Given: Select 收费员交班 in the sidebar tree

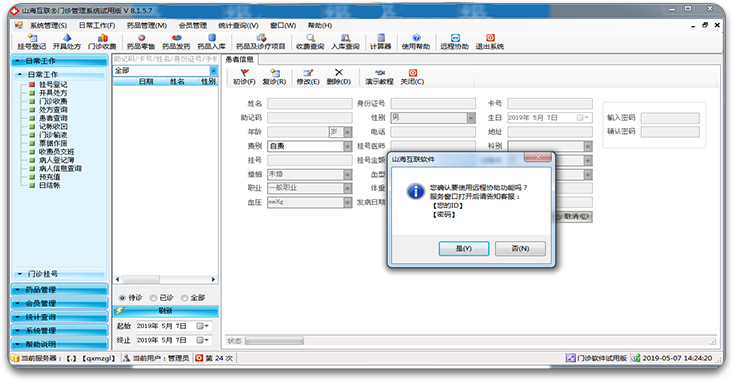Looking at the screenshot, I should (57, 152).
